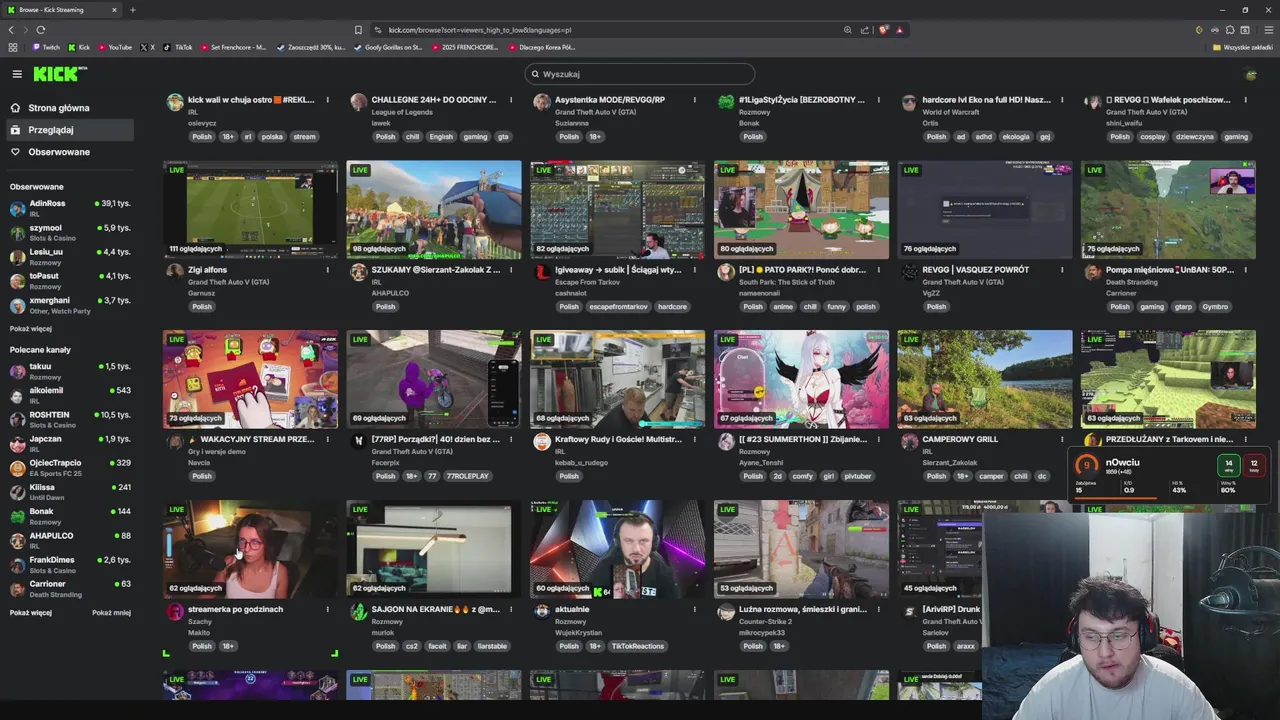Open the YouTube bookmark
Screen dimensions: 1280x720
(x=115, y=47)
